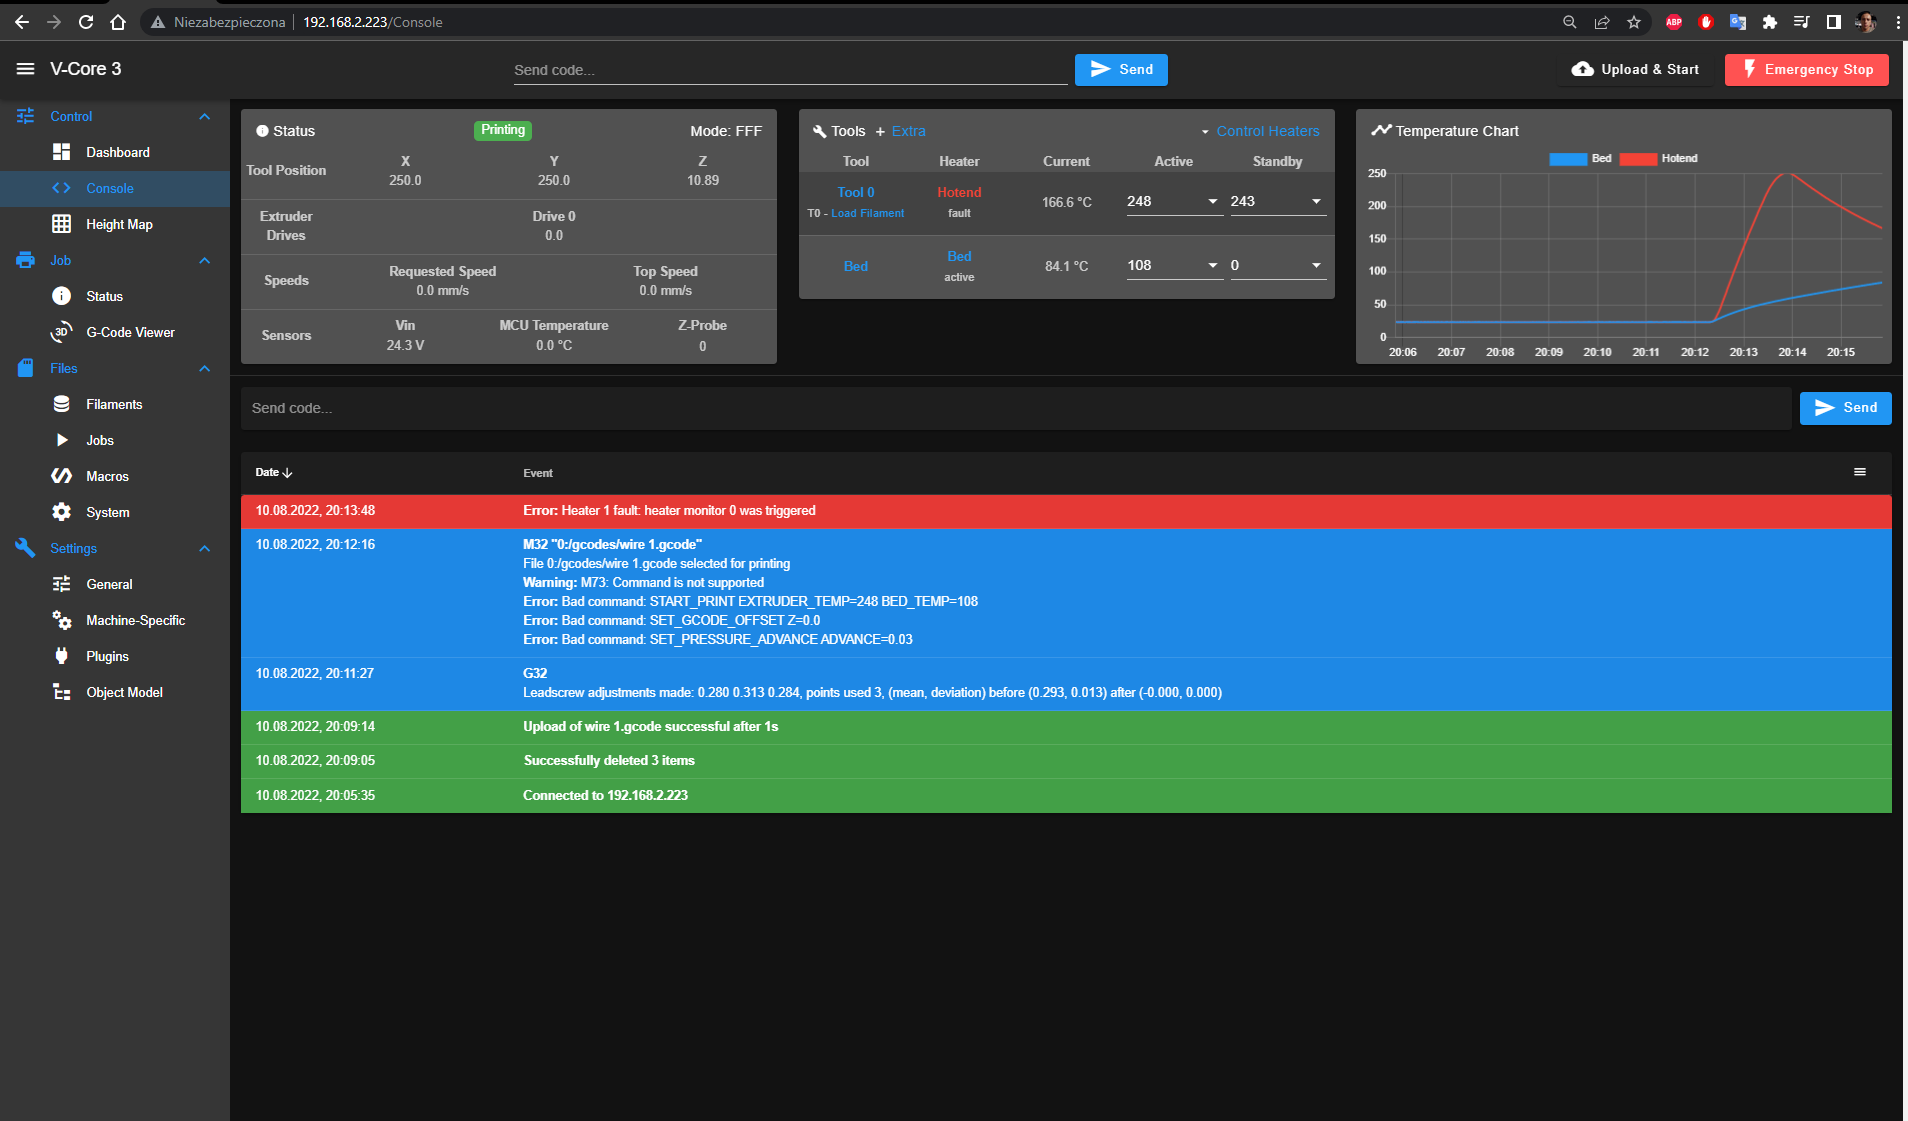The width and height of the screenshot is (1908, 1121).
Task: Click the Machine-Specific gears icon
Action: pyautogui.click(x=62, y=620)
